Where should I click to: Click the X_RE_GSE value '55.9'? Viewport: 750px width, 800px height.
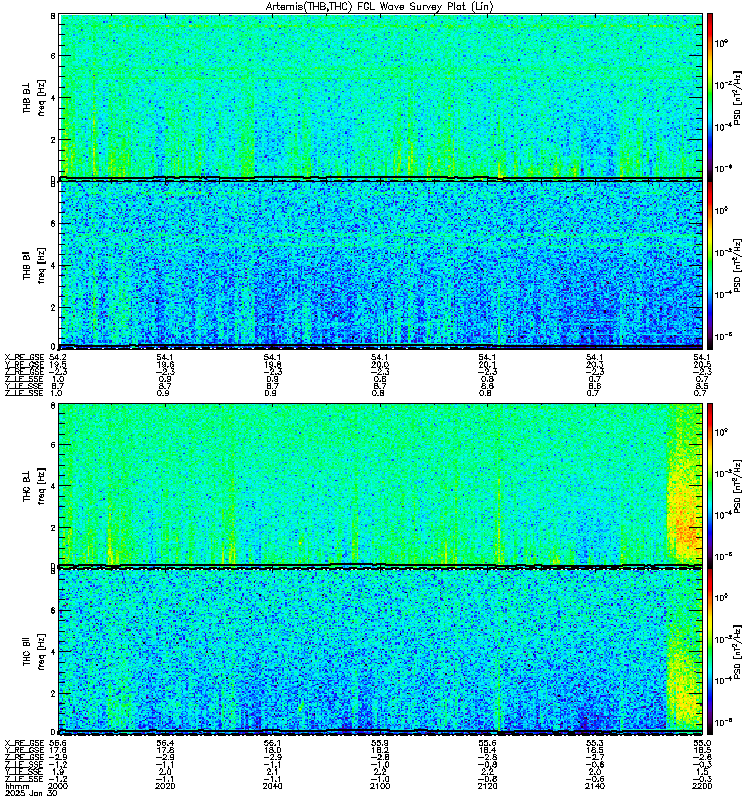380,743
